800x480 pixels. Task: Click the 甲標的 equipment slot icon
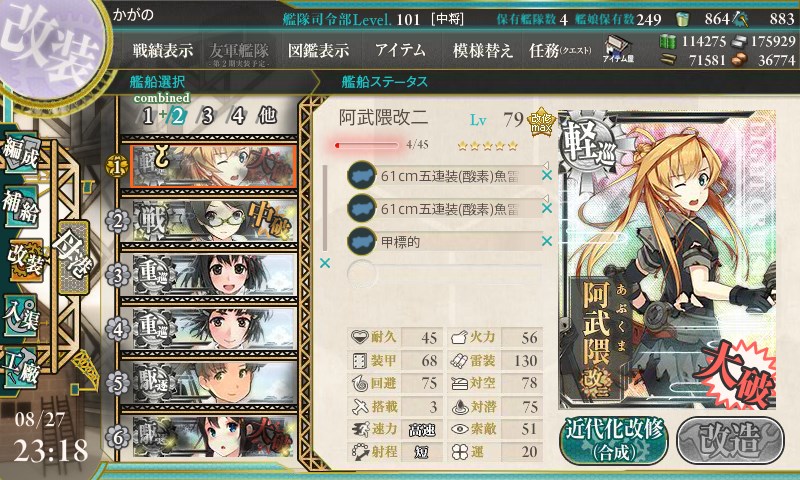click(361, 241)
